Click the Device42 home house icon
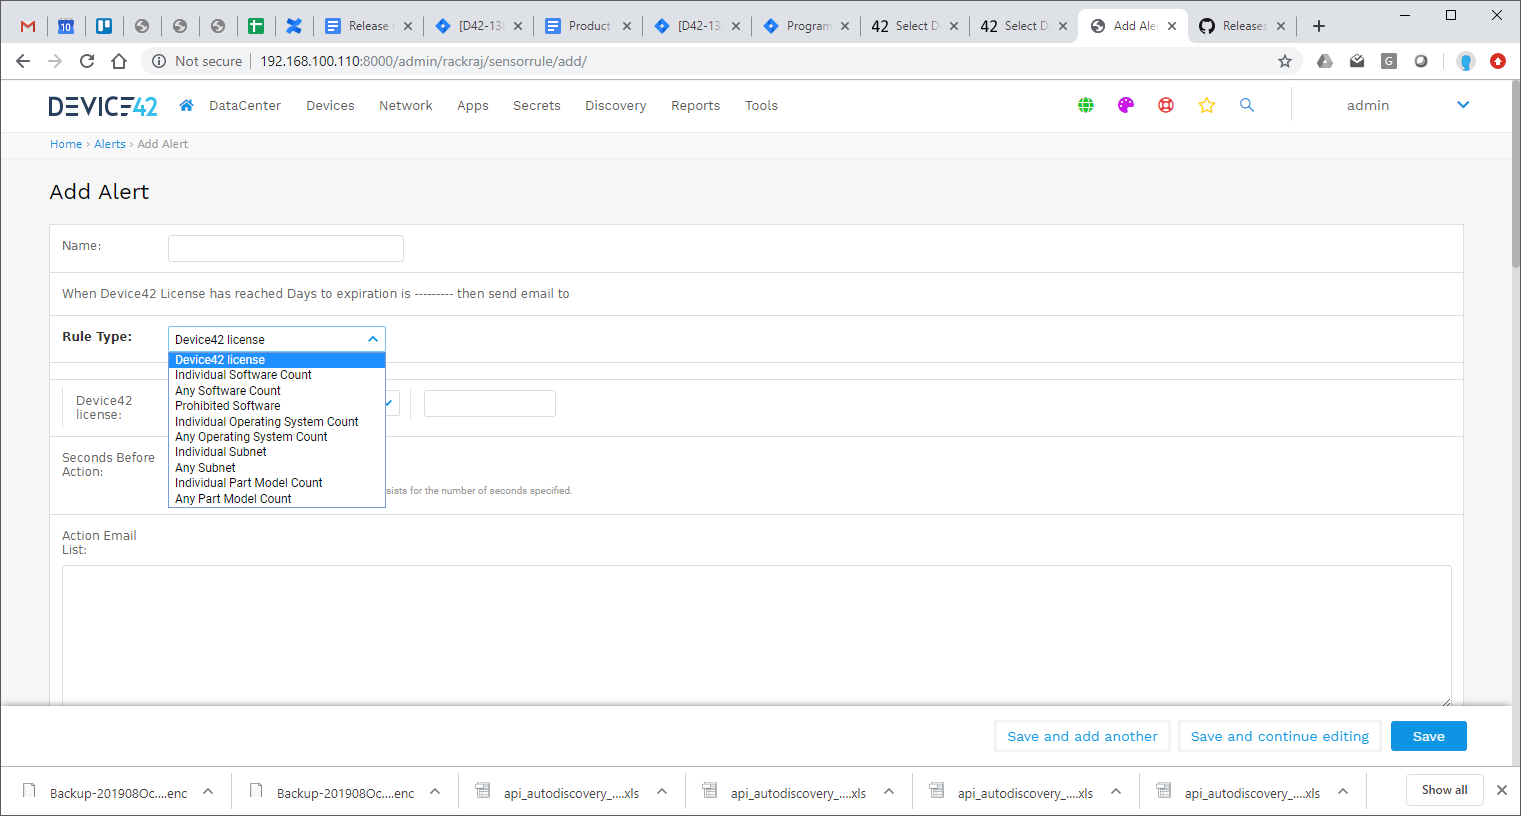Viewport: 1521px width, 816px height. pos(186,105)
